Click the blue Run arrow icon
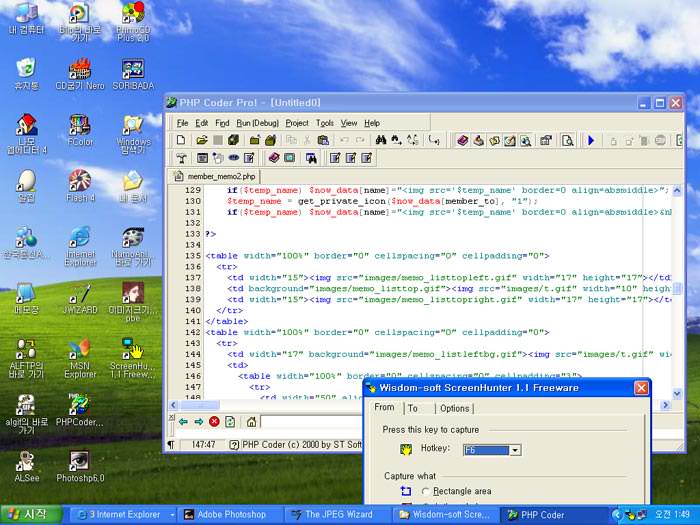This screenshot has width=700, height=525. [591, 141]
